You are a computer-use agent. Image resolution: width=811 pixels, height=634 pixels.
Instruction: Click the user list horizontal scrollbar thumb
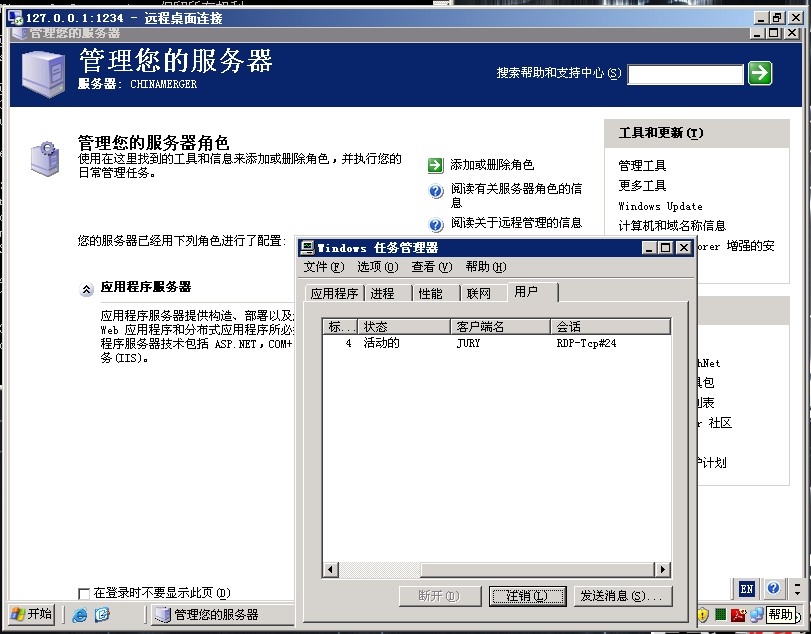[538, 570]
